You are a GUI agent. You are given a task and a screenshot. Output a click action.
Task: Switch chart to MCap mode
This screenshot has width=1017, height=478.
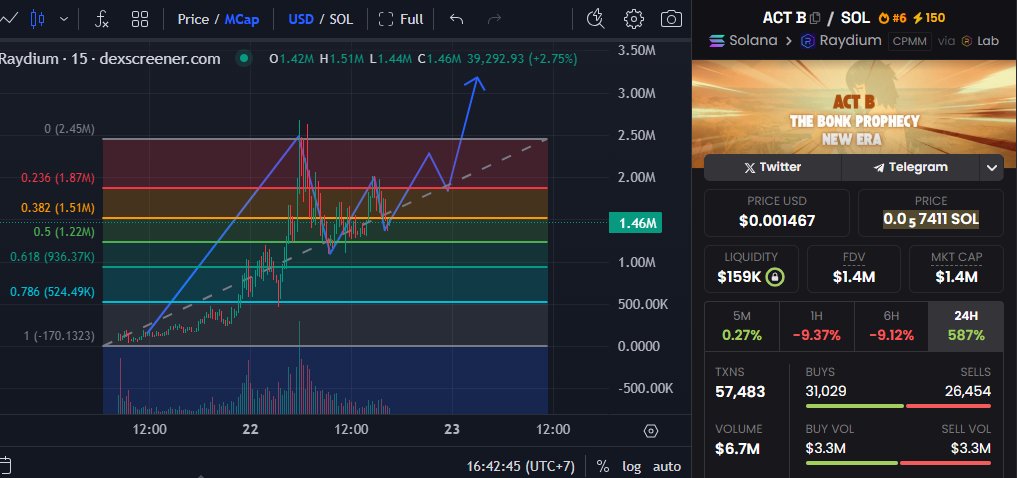[242, 19]
